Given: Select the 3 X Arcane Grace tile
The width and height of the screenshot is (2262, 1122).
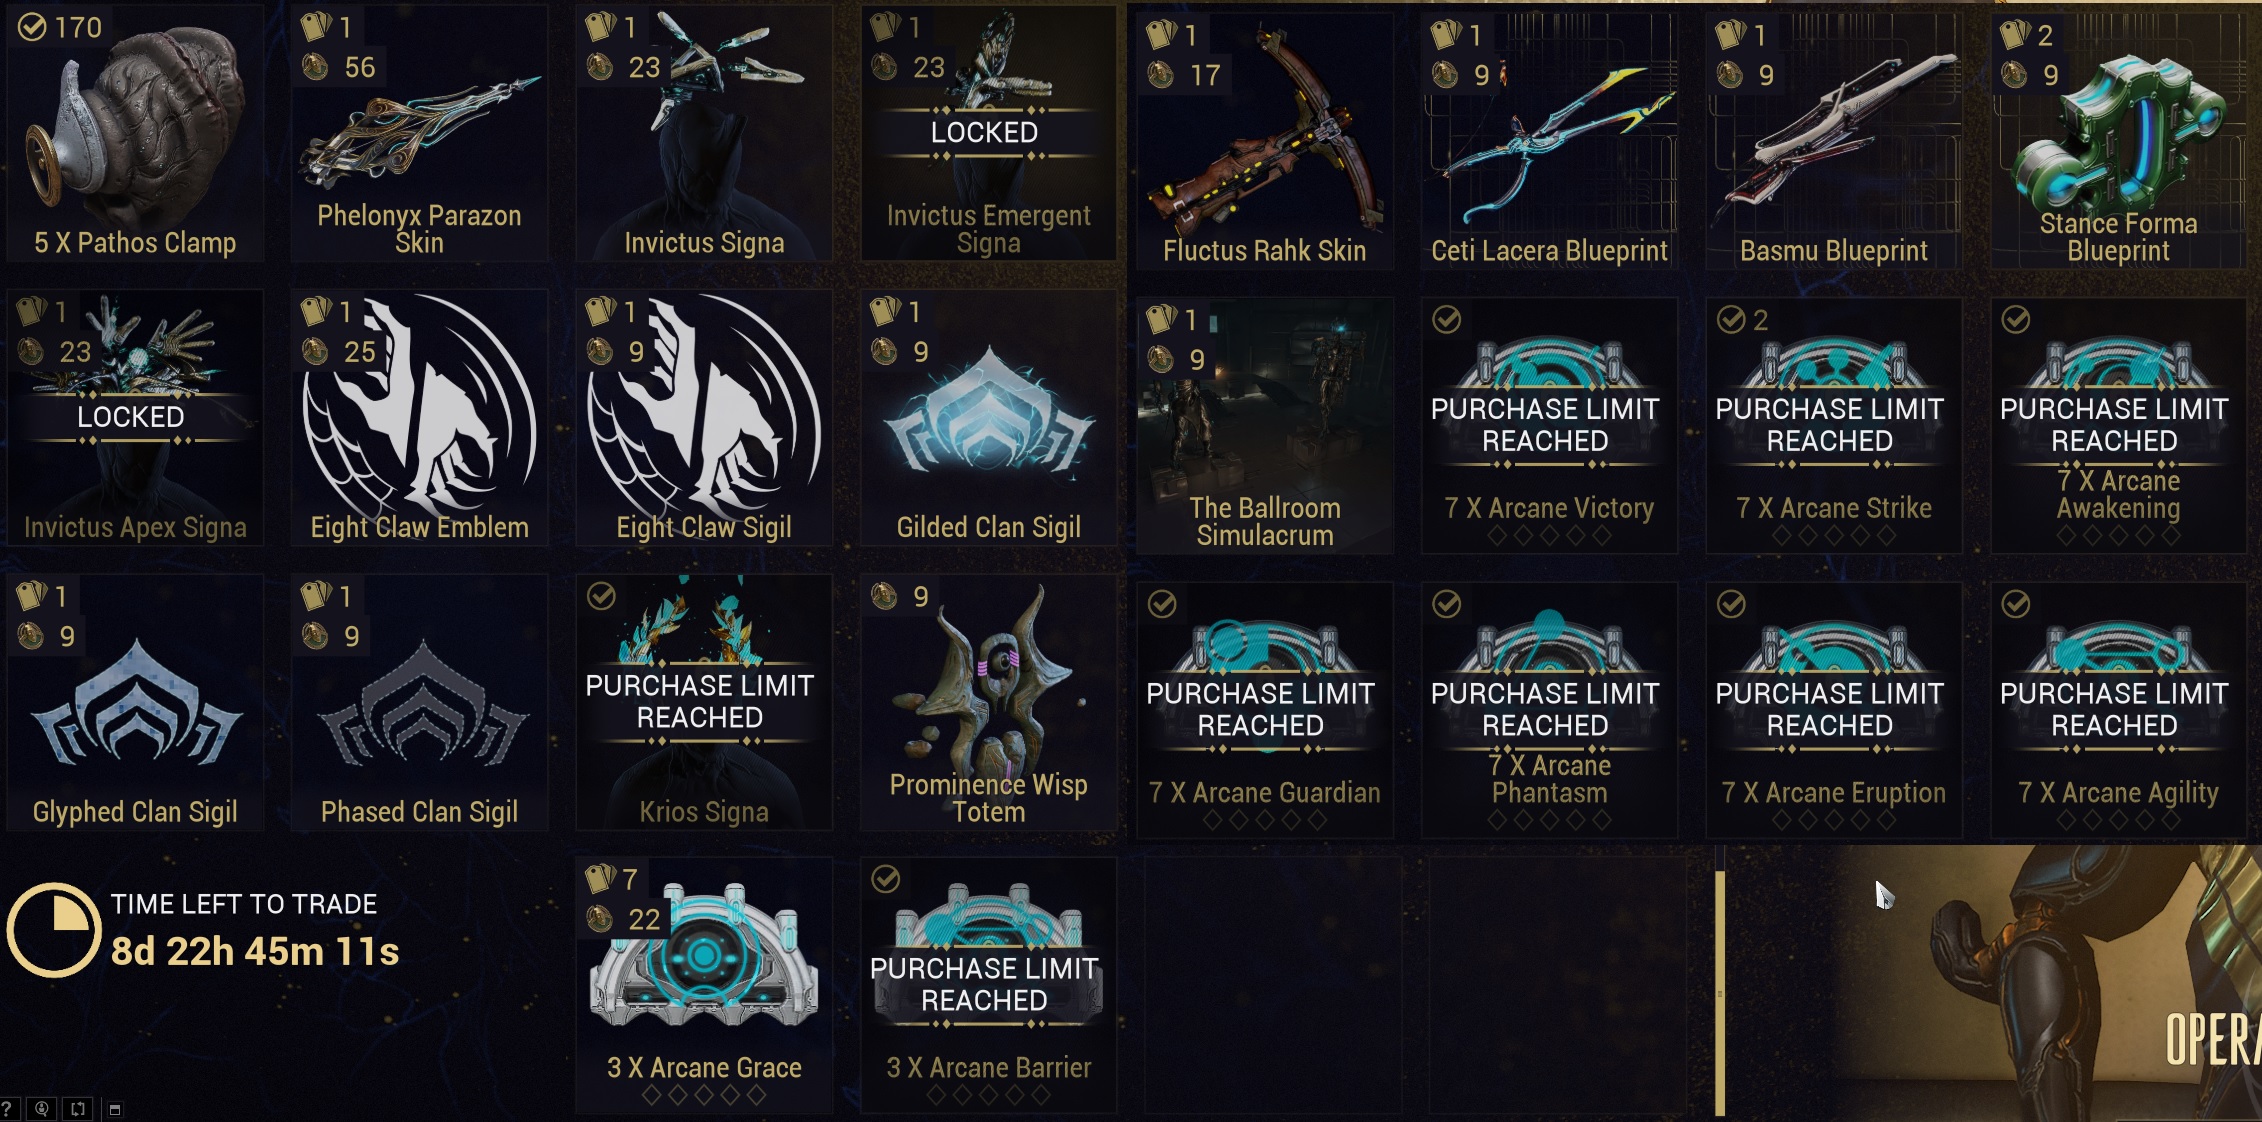Looking at the screenshot, I should click(x=704, y=985).
